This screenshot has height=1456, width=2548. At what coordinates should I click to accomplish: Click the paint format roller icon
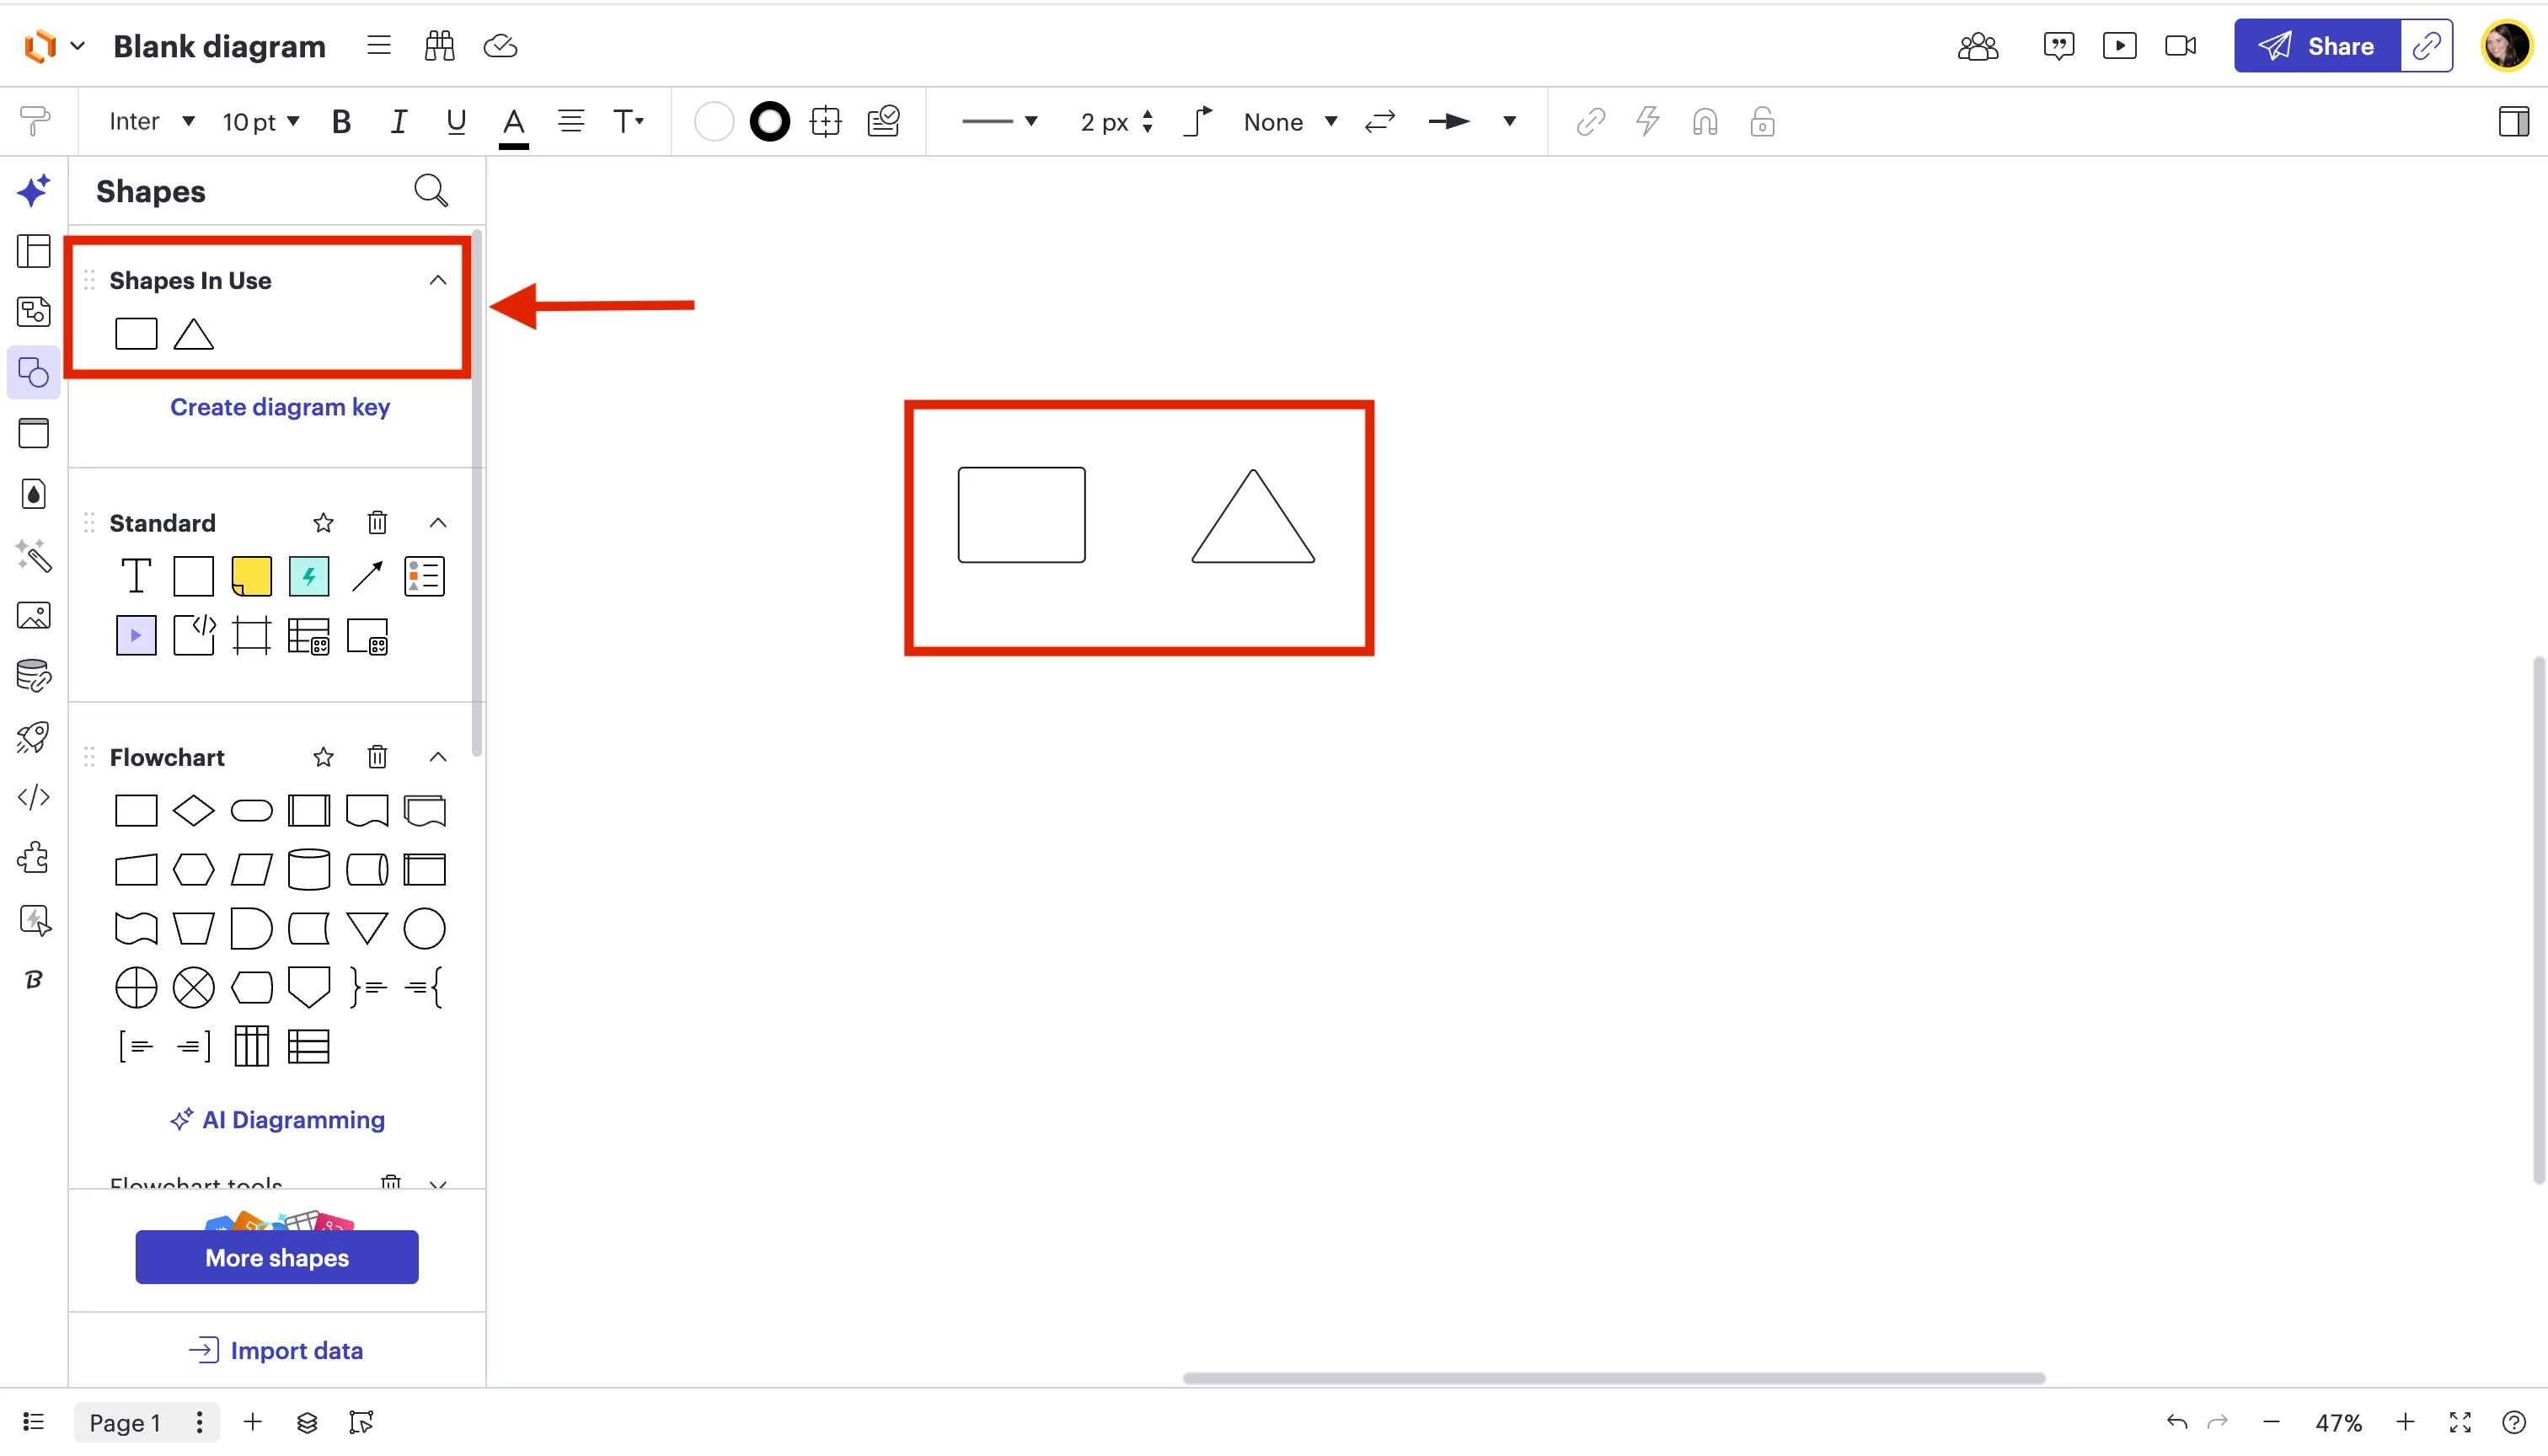34,121
